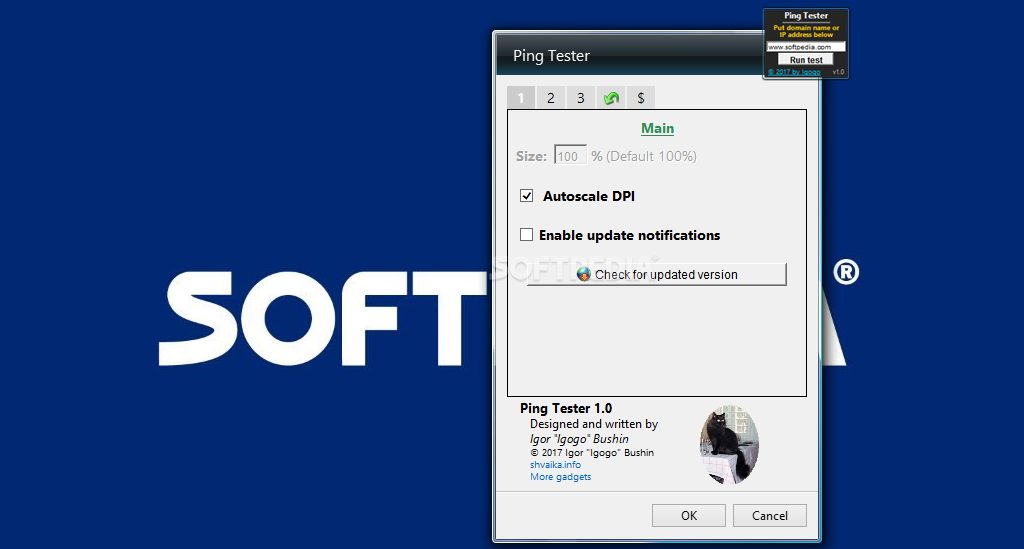Screen dimensions: 1024x549
Task: Click the Size percentage input field
Action: tap(570, 155)
